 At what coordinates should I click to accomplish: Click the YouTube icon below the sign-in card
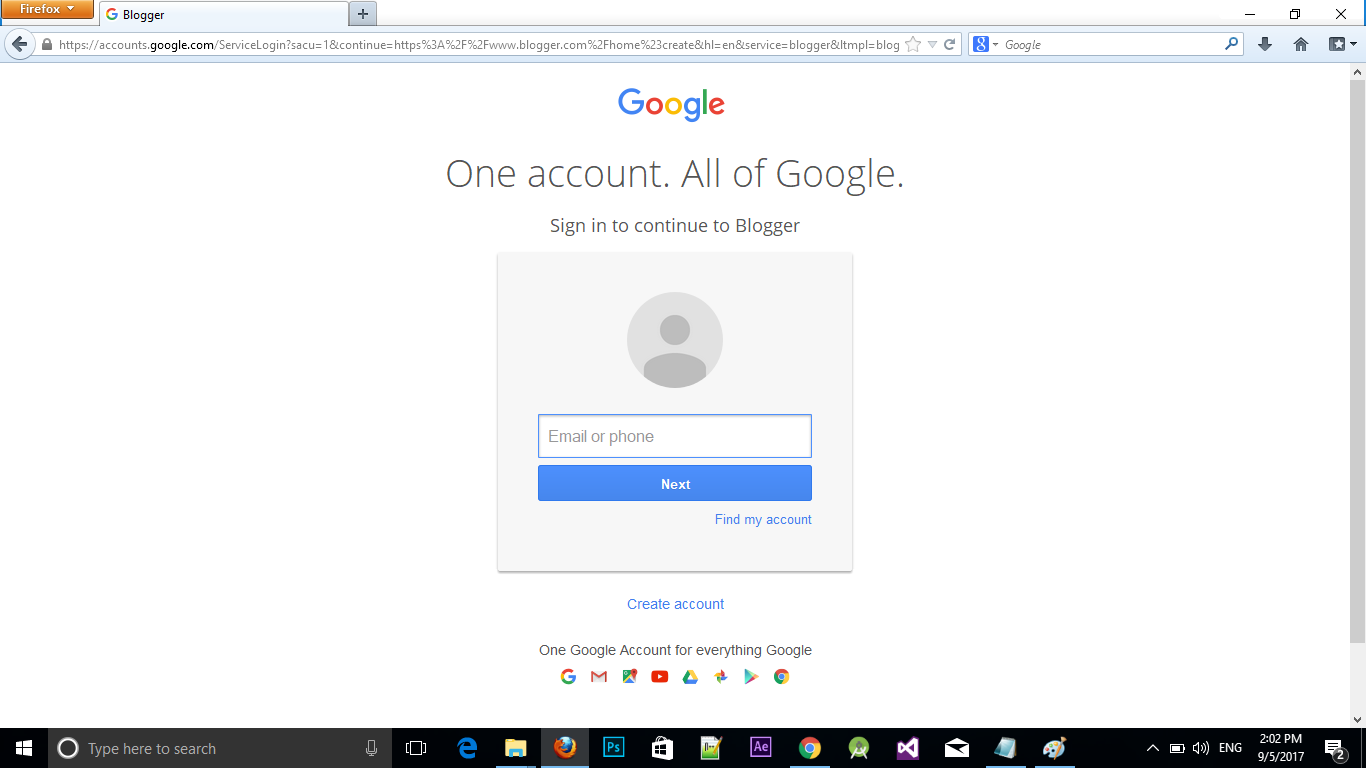(659, 677)
